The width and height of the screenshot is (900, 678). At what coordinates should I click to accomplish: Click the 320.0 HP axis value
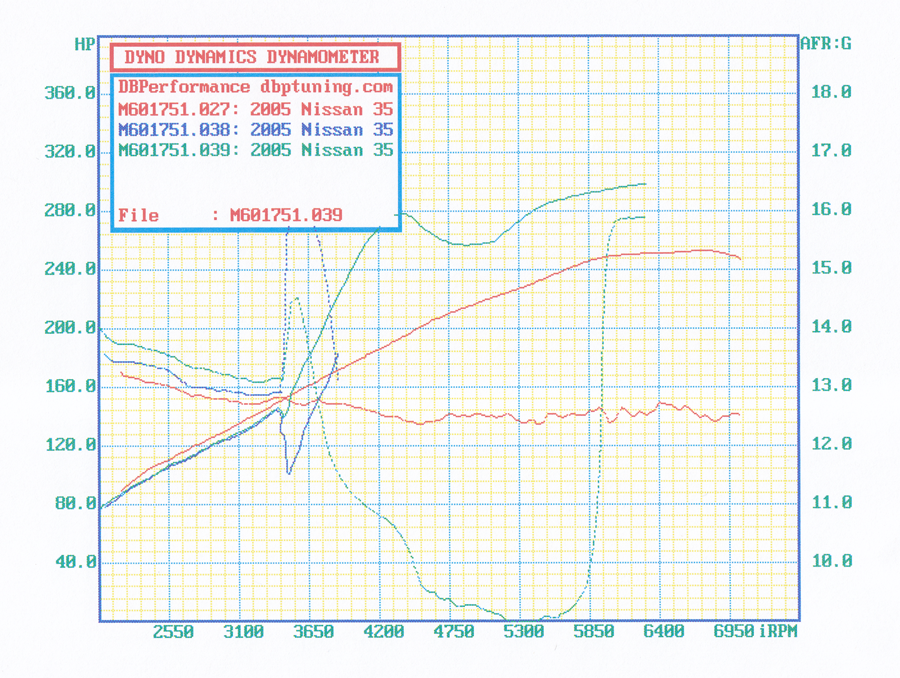click(x=70, y=152)
